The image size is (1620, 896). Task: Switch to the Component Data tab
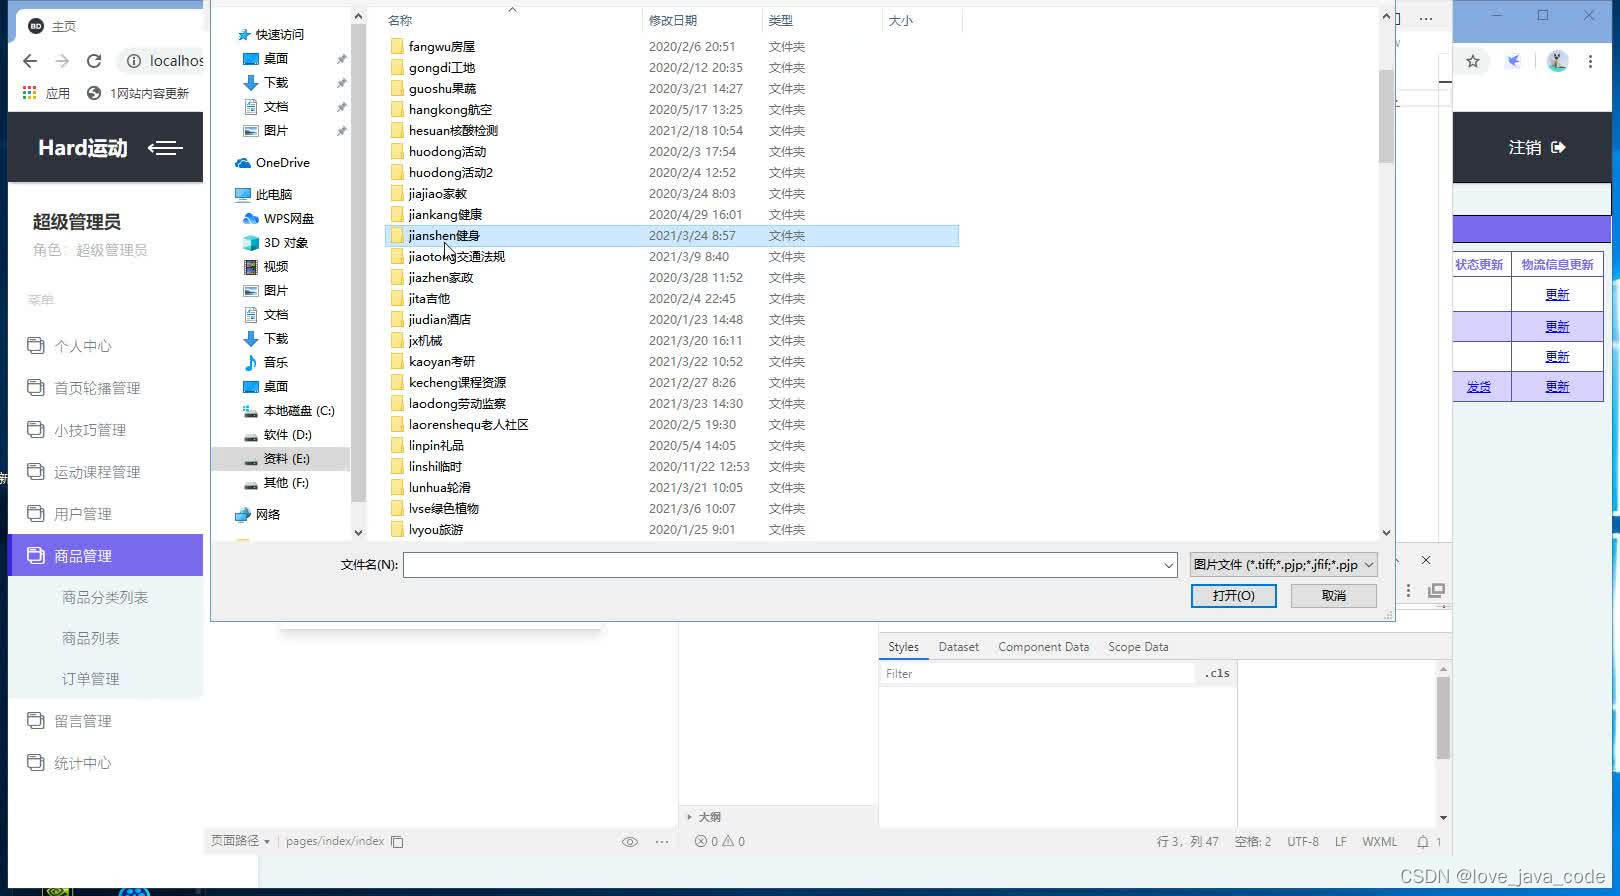(1043, 647)
